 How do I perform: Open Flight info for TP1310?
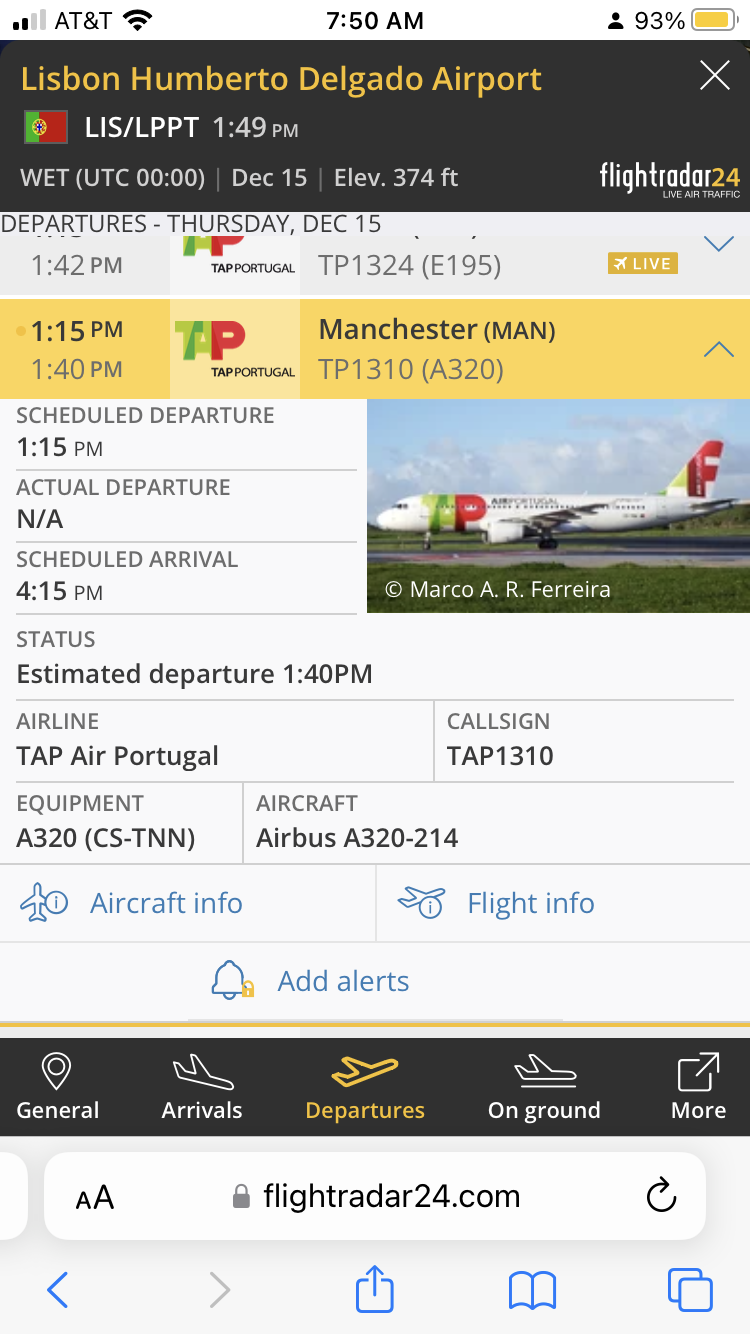[497, 903]
